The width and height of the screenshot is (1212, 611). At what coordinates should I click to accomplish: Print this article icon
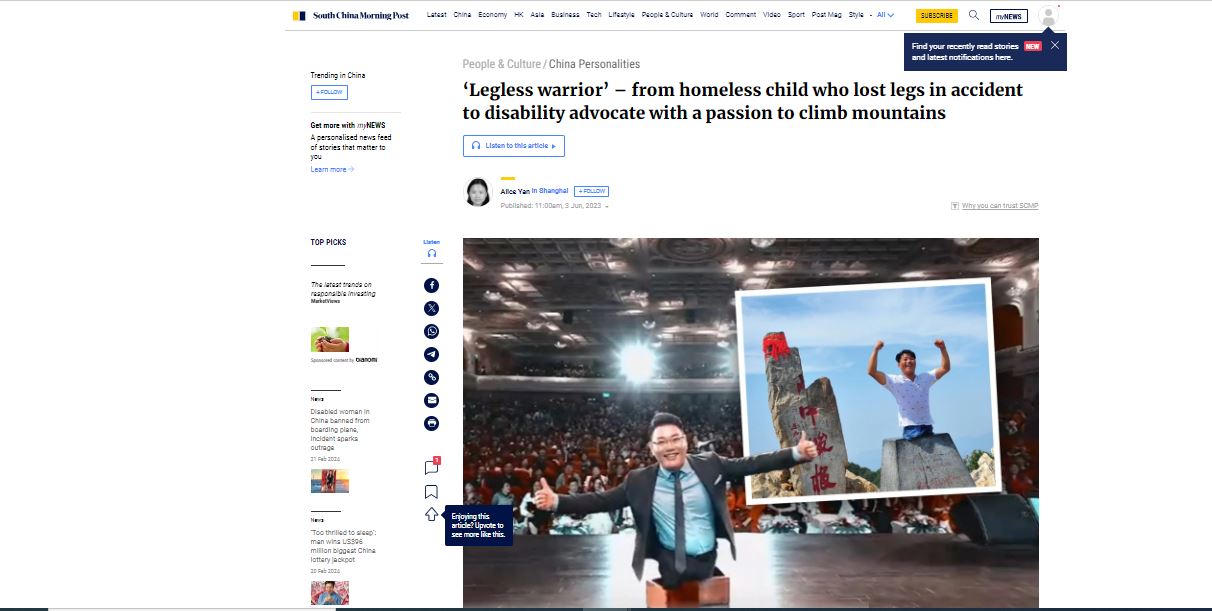coord(431,423)
